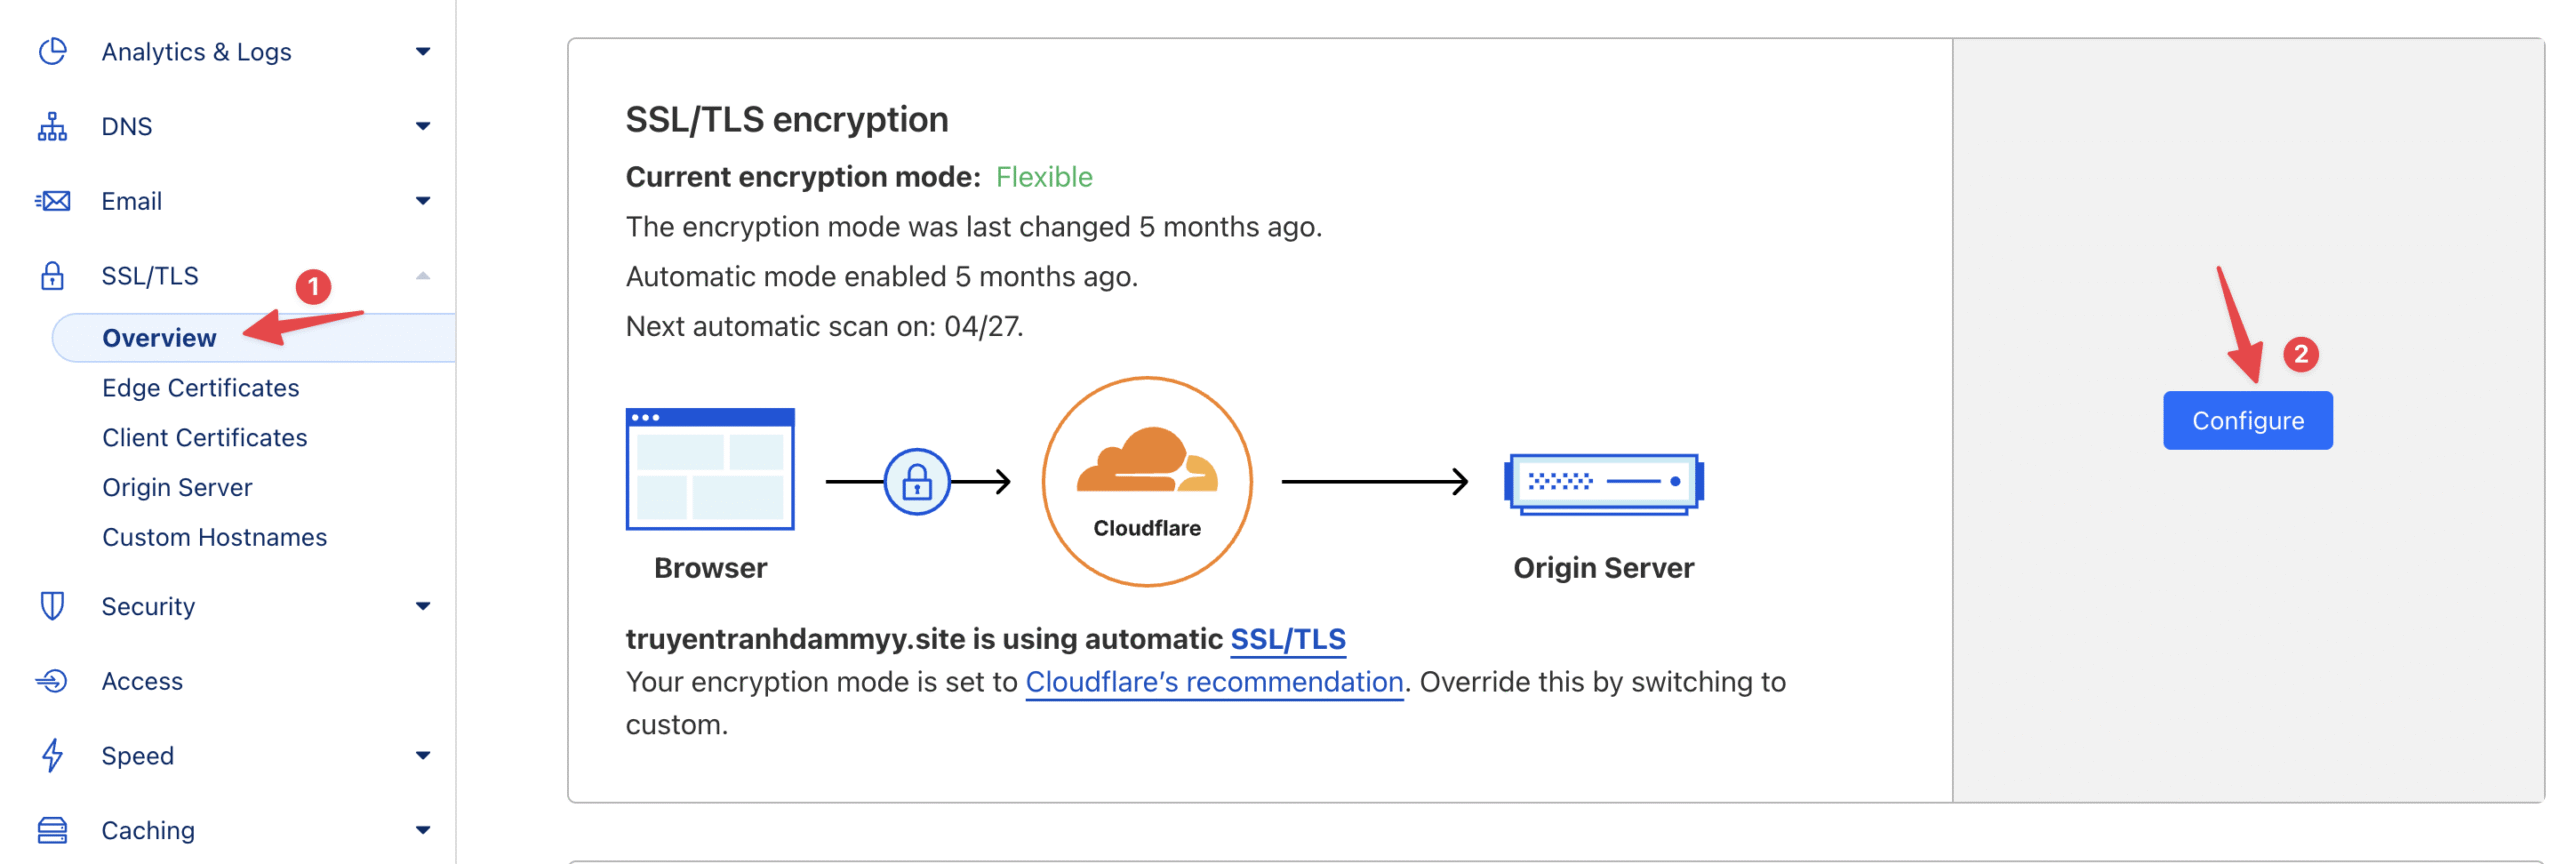2560x864 pixels.
Task: Click the 'Current encryption mode:' label
Action: (803, 177)
